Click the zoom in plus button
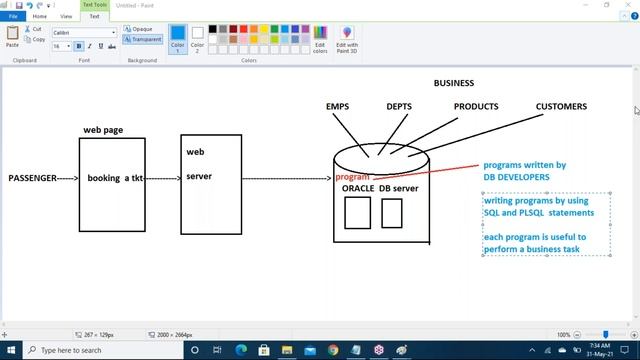The width and height of the screenshot is (640, 360). (x=634, y=335)
